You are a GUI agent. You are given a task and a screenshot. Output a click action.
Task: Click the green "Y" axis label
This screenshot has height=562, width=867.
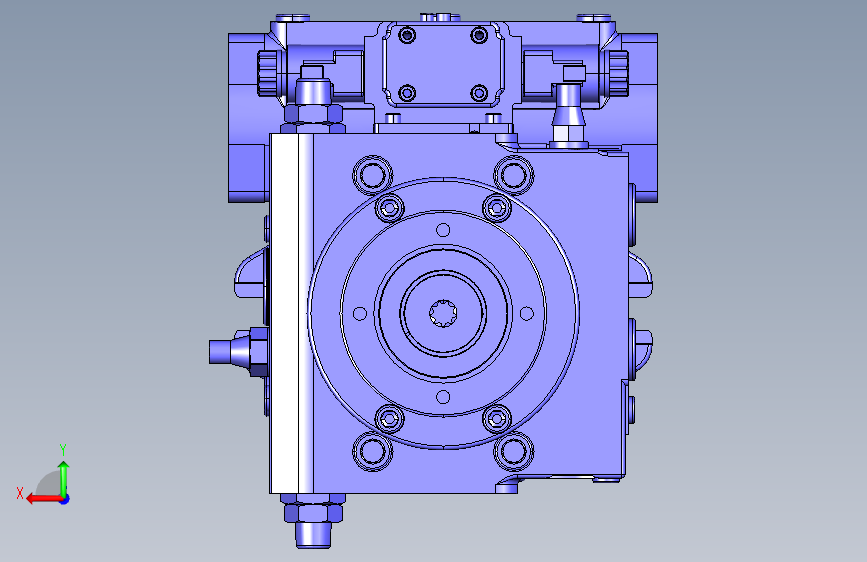(x=63, y=449)
